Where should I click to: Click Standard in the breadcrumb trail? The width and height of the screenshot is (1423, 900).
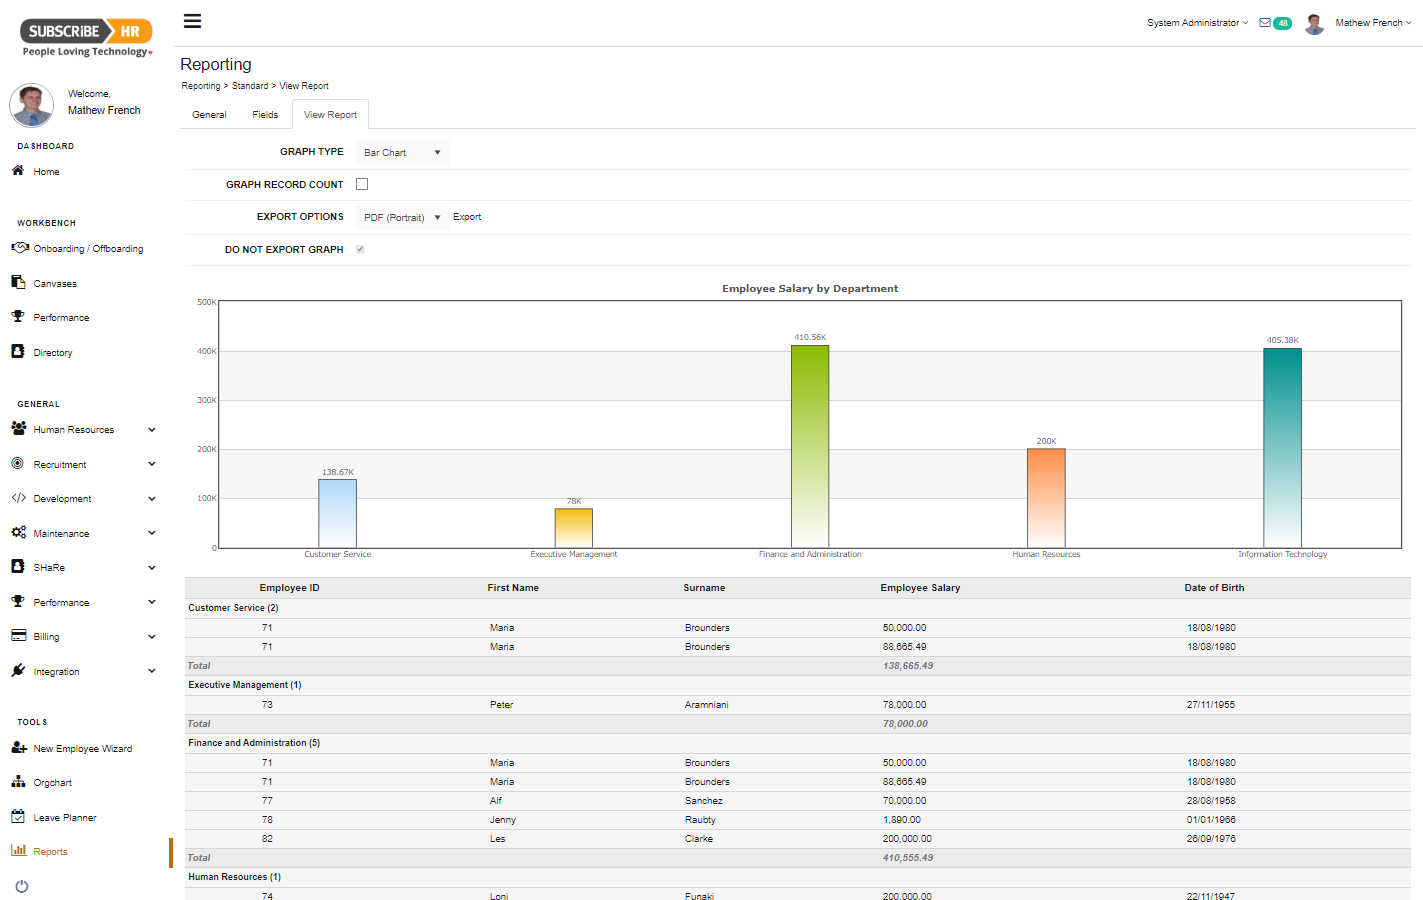[x=250, y=86]
